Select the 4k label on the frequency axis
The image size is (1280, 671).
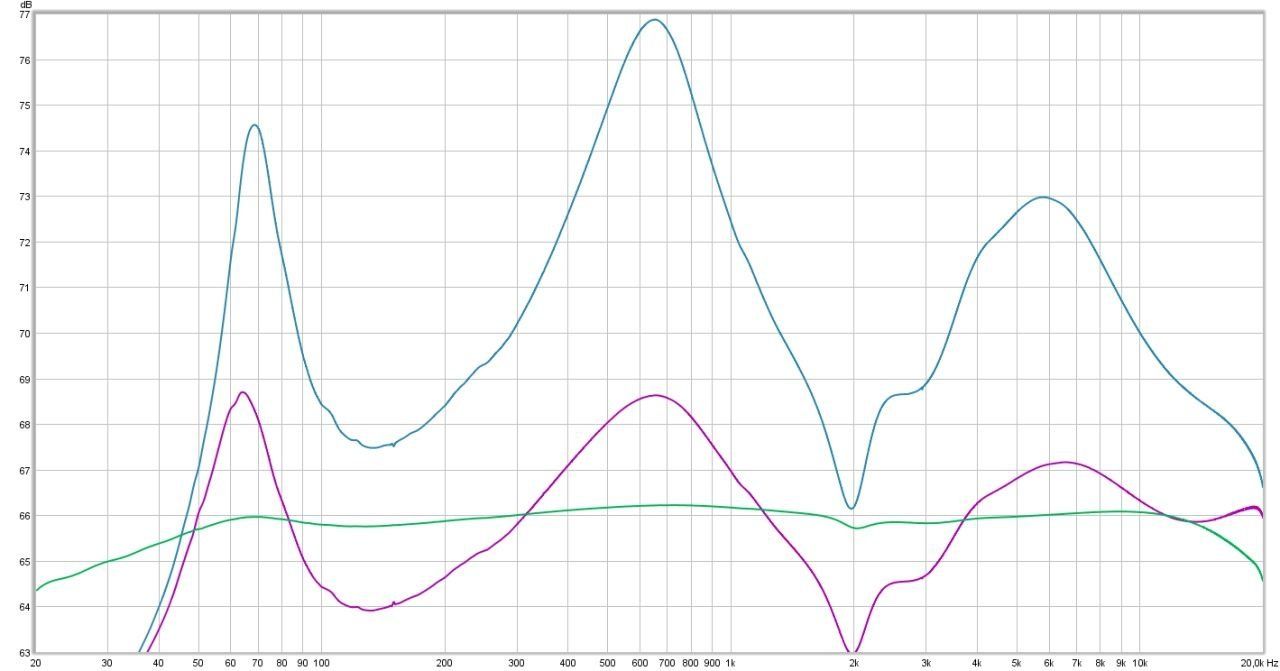[x=977, y=663]
